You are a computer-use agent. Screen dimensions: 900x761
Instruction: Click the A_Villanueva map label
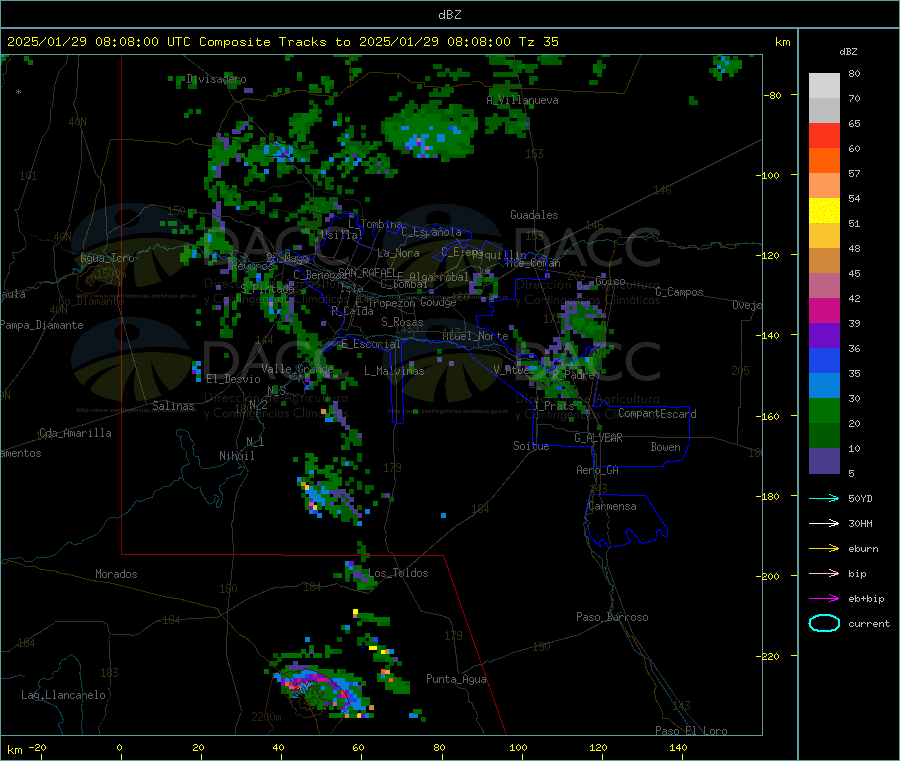coord(522,100)
